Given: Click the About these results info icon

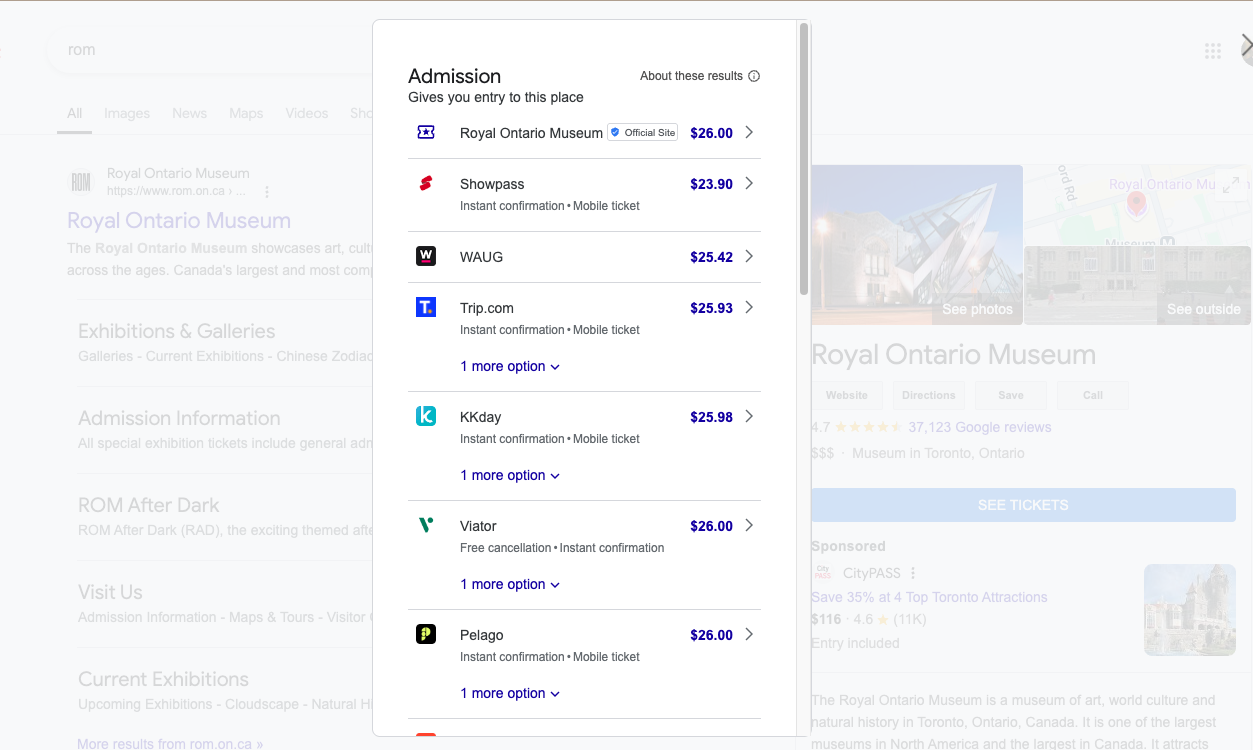Looking at the screenshot, I should tap(753, 76).
